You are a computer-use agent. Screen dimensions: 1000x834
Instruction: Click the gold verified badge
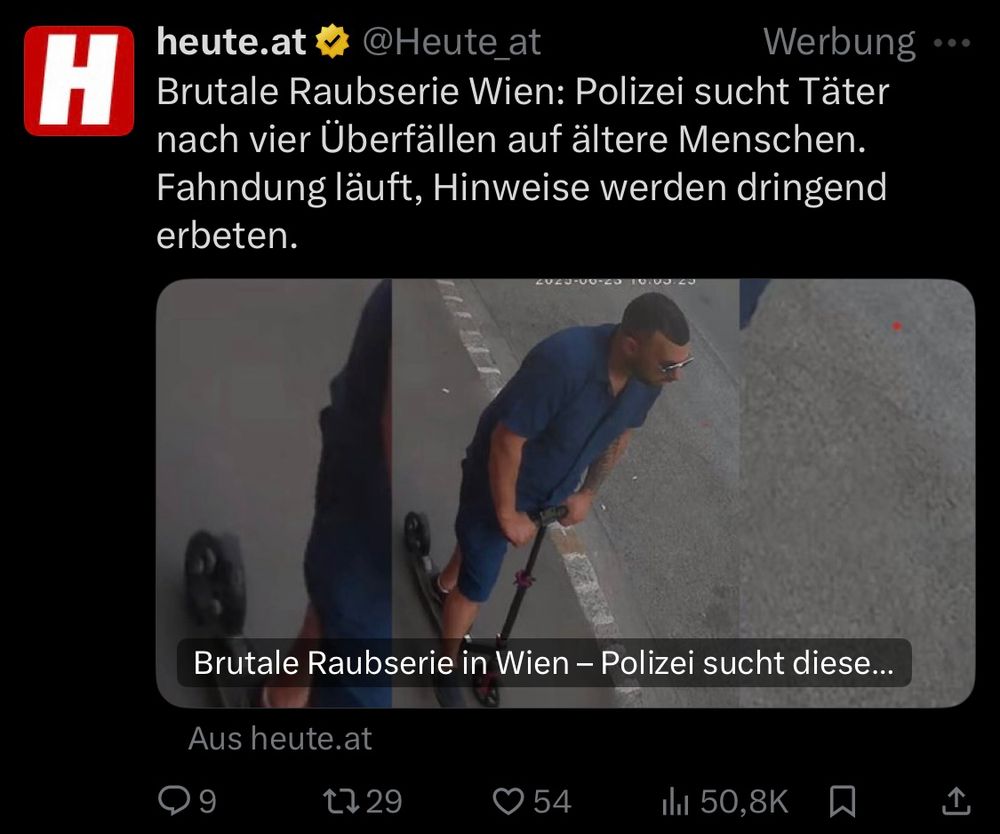[333, 41]
